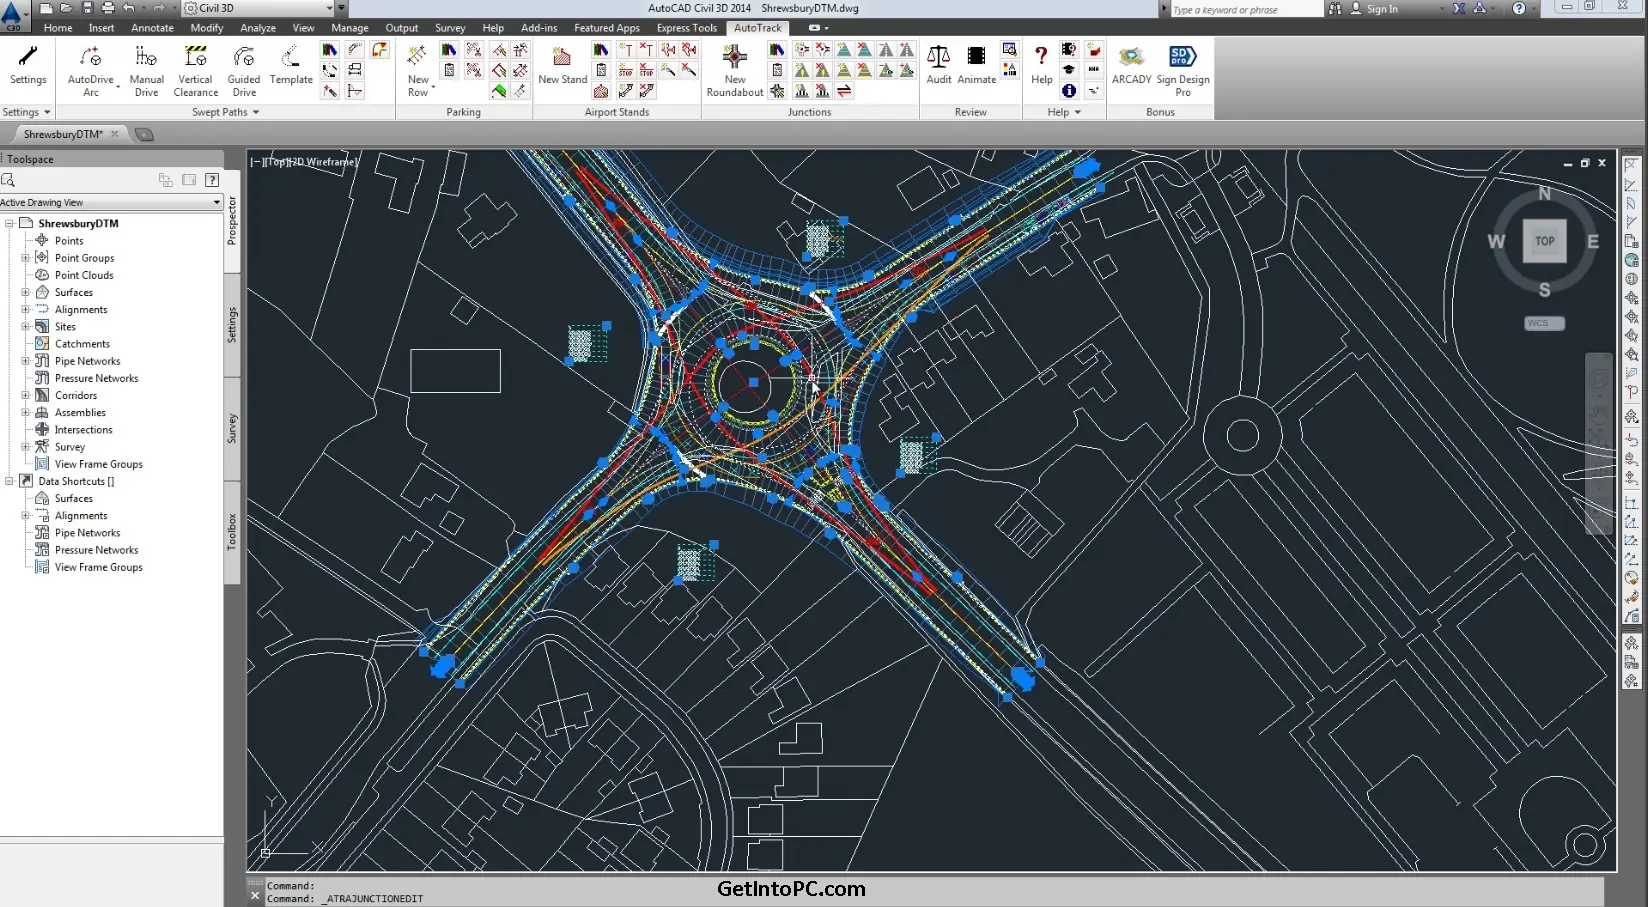
Task: Open the Audit review tool
Action: pyautogui.click(x=938, y=58)
